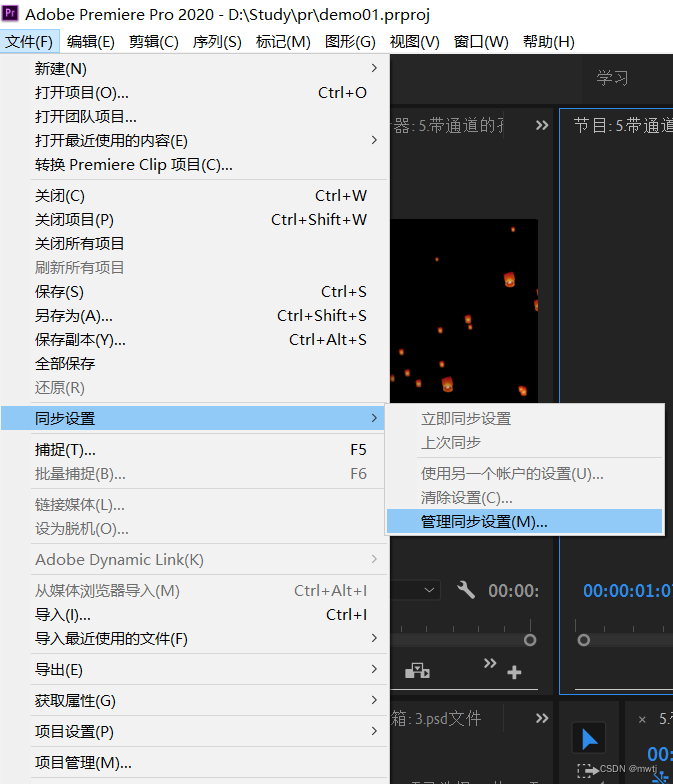Choose 项目管理(M)... menu entry
This screenshot has width=673, height=784.
coord(195,762)
